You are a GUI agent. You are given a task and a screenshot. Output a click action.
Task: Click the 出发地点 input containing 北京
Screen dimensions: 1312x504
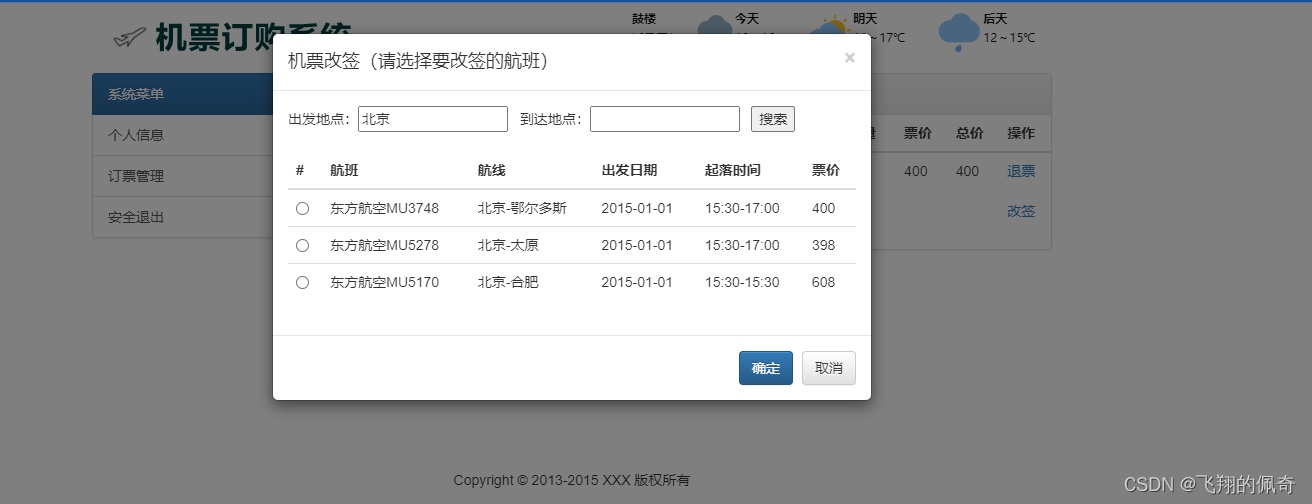433,119
